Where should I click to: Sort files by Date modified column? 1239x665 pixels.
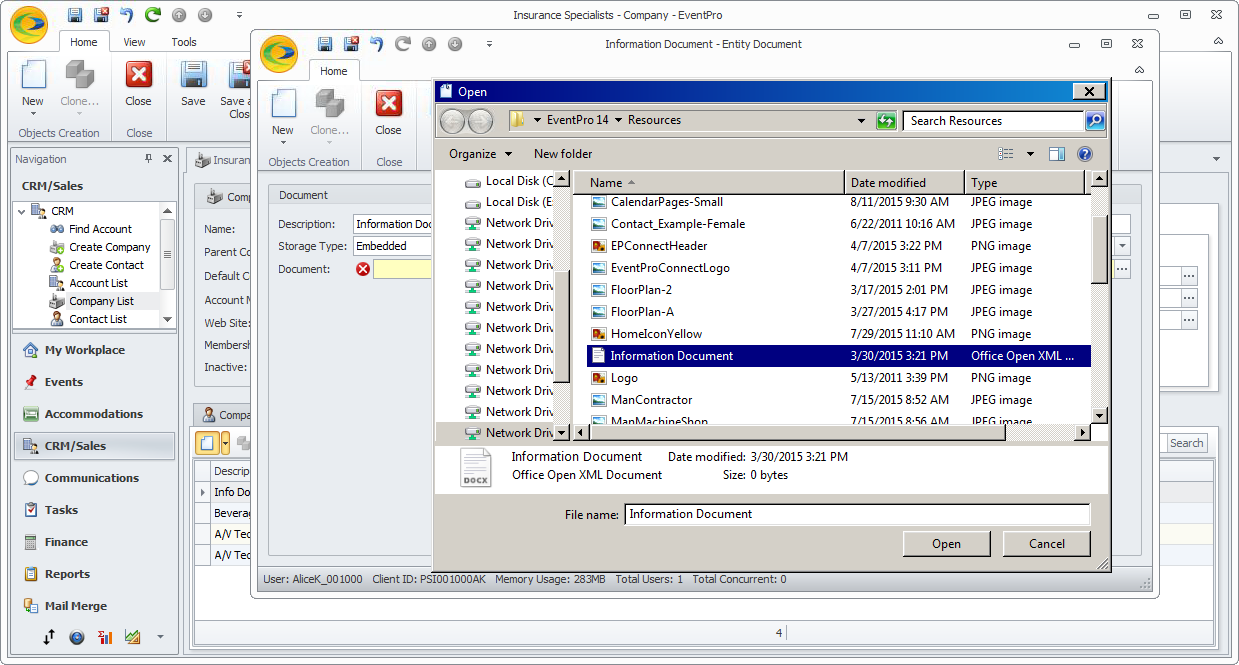904,183
